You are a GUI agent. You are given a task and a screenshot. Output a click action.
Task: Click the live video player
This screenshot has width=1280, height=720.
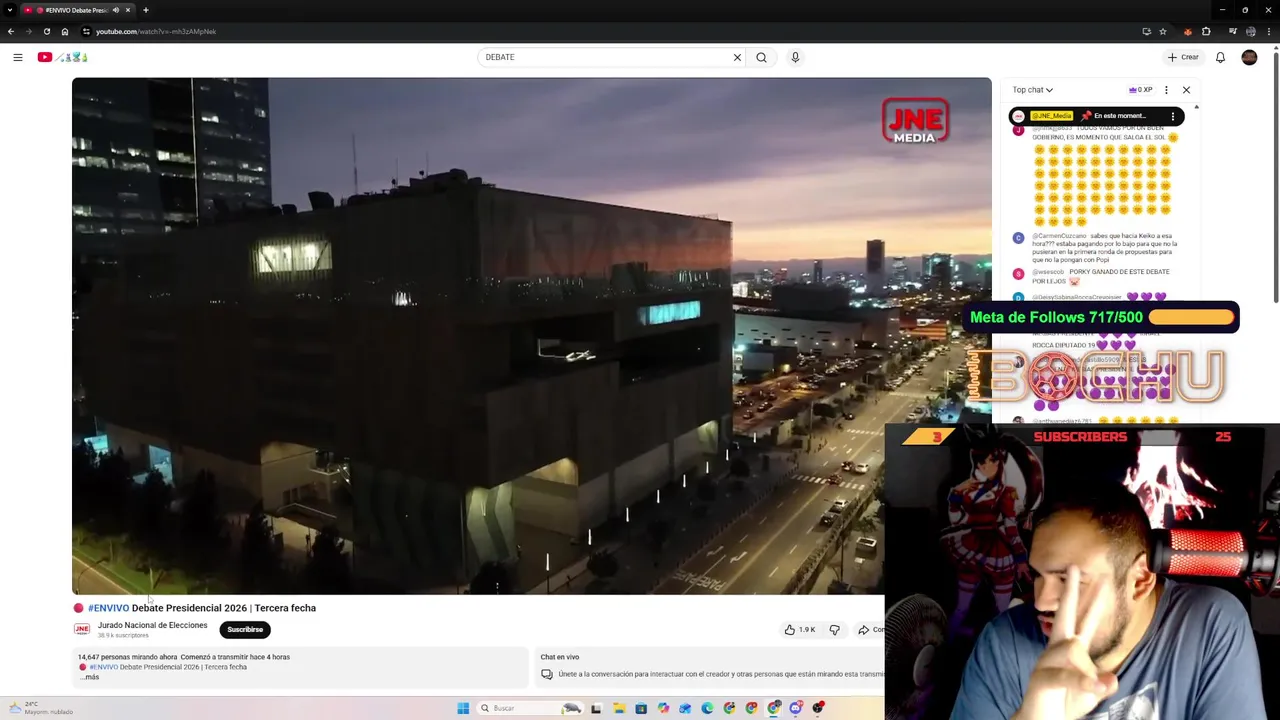pyautogui.click(x=531, y=336)
